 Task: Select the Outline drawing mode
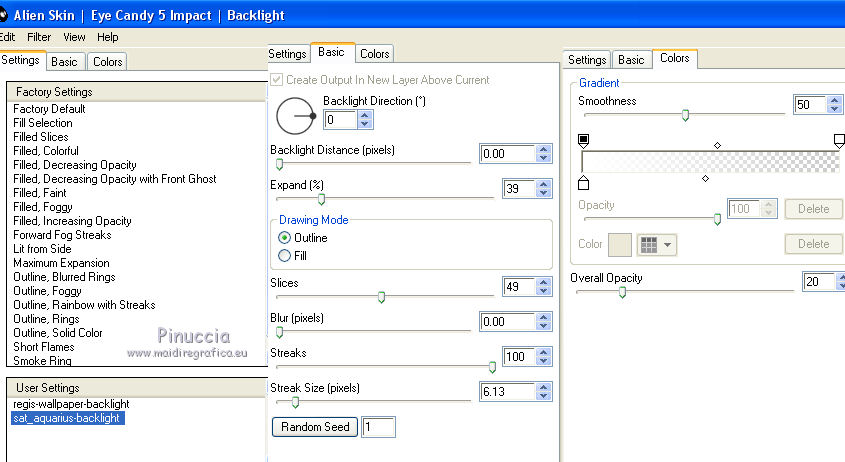284,238
